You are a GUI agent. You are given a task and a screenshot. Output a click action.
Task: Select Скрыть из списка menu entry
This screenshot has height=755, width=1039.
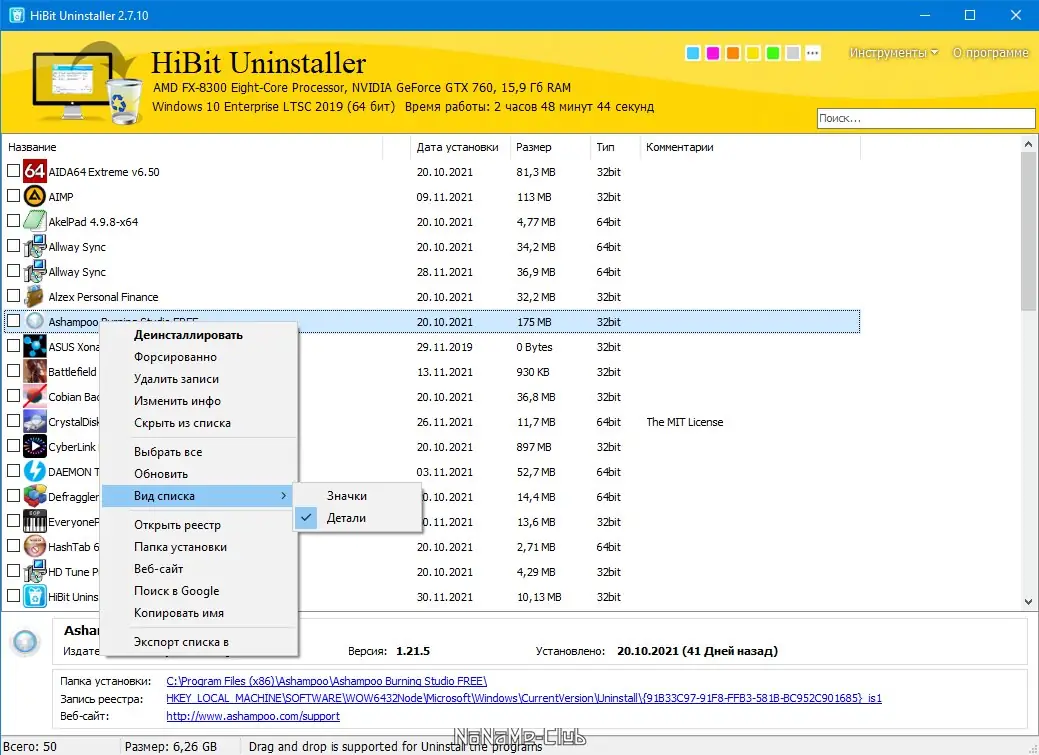tap(182, 423)
